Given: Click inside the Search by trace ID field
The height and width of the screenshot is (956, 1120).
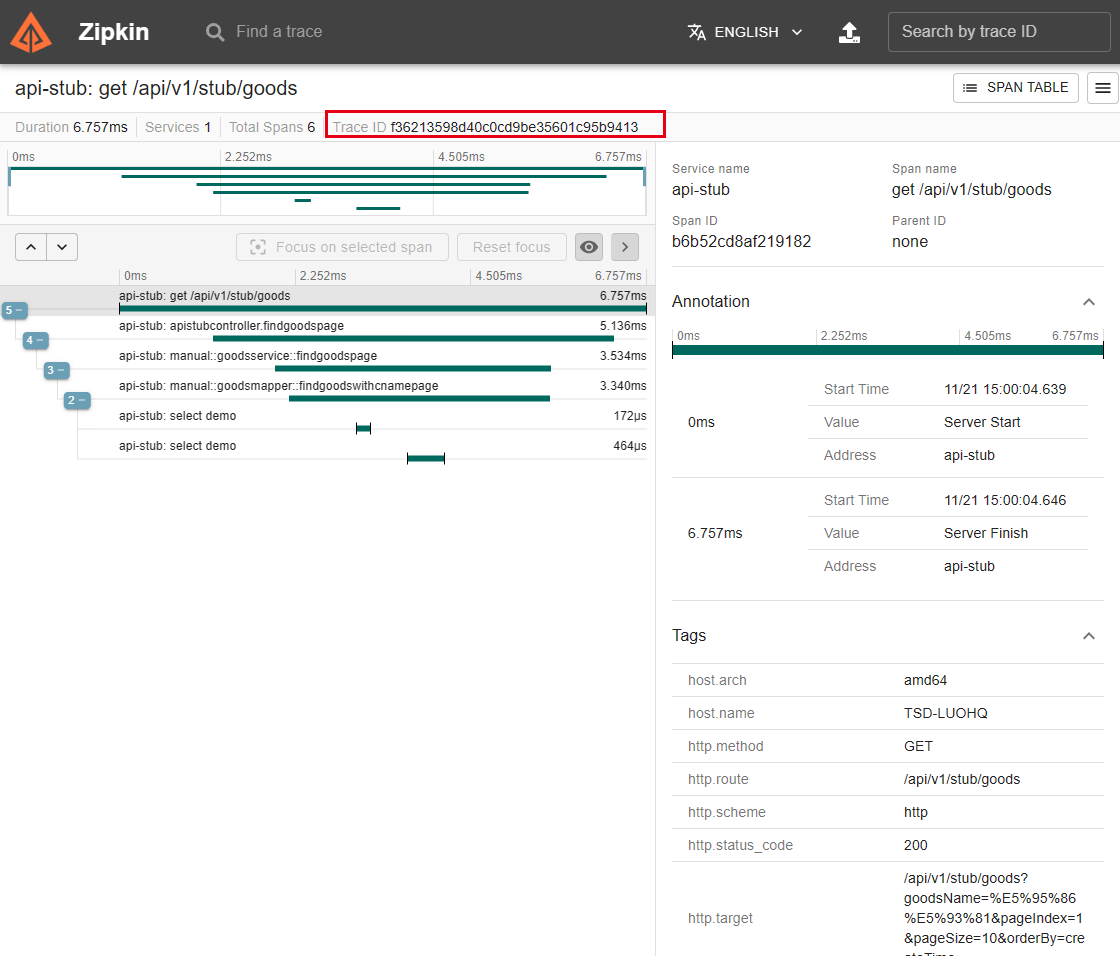Looking at the screenshot, I should coord(998,31).
